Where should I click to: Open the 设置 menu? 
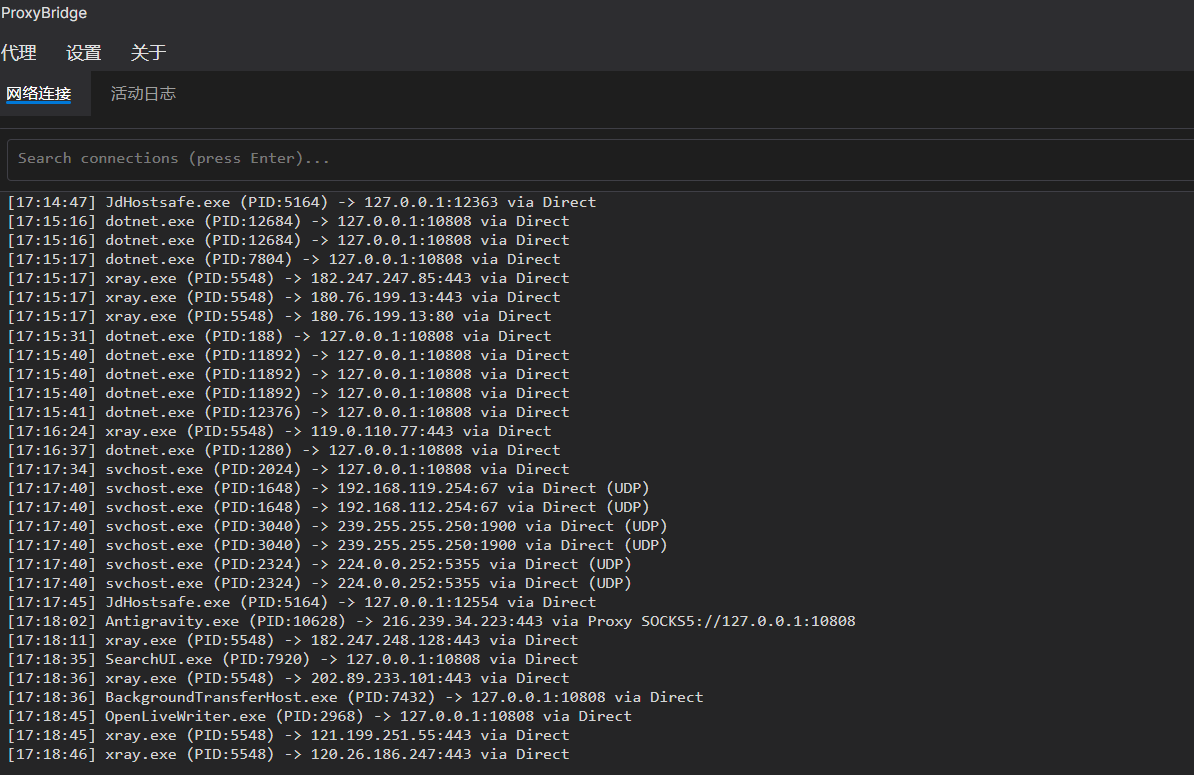point(84,53)
